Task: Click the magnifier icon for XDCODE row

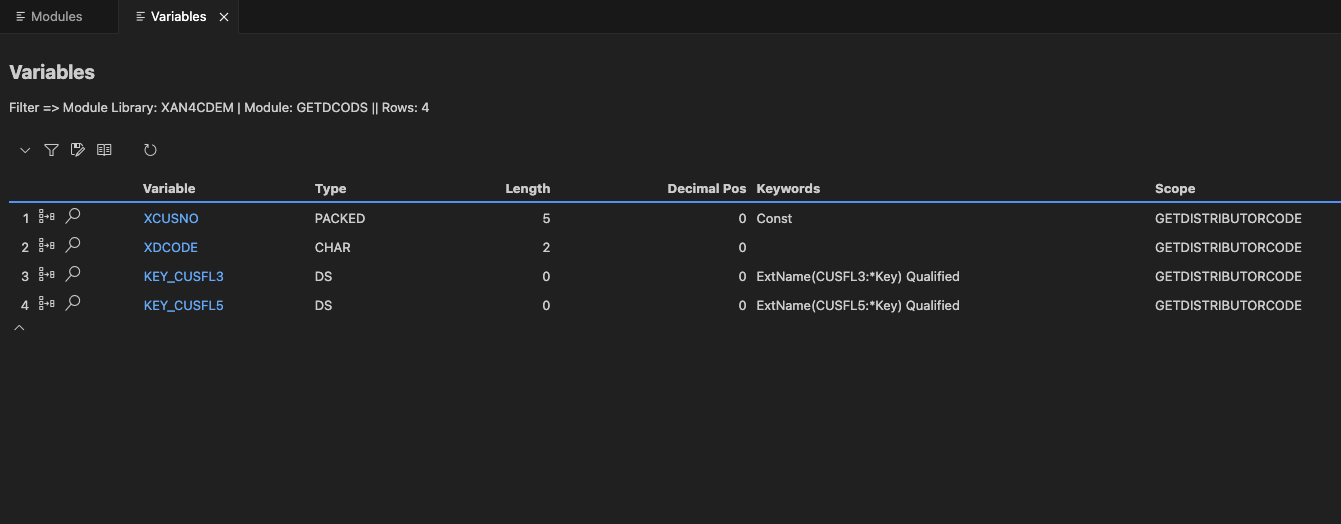Action: point(73,246)
